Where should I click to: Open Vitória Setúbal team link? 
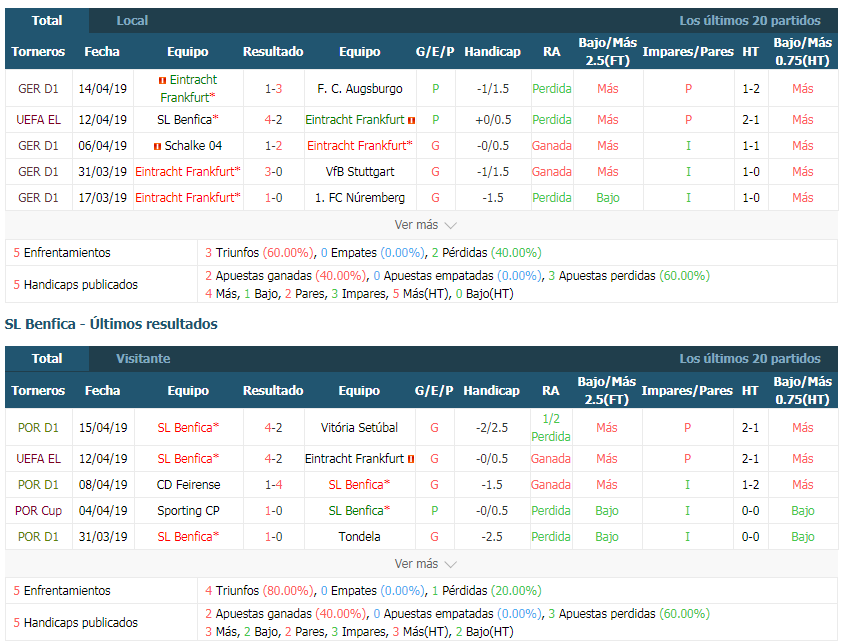point(359,428)
